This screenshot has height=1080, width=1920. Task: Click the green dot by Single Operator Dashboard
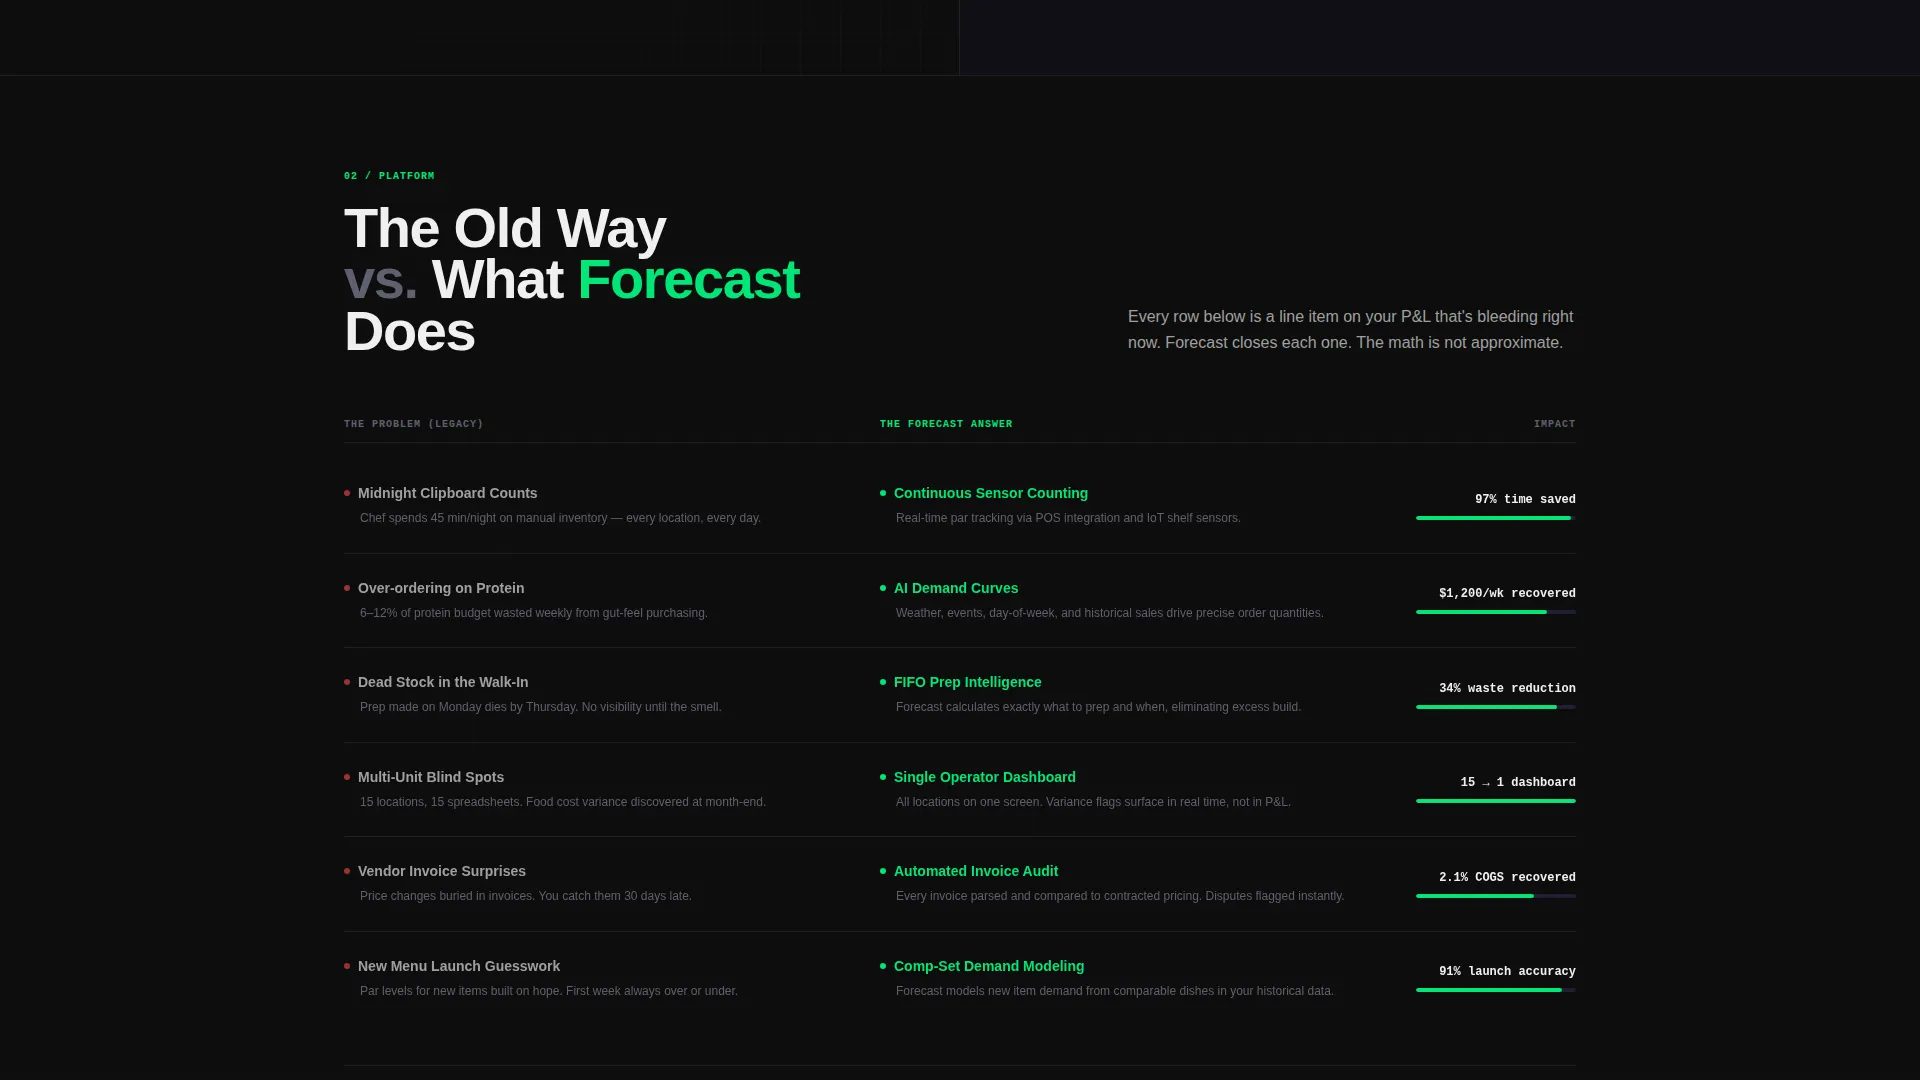pos(883,777)
